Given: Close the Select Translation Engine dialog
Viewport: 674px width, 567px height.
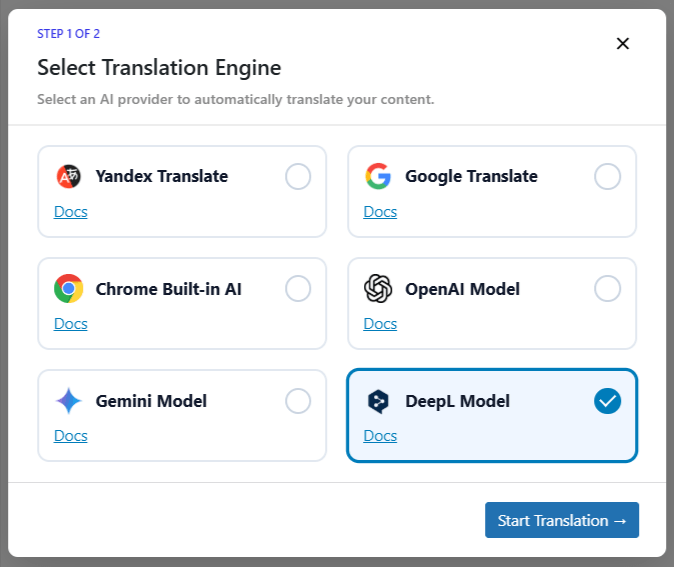Looking at the screenshot, I should (622, 43).
